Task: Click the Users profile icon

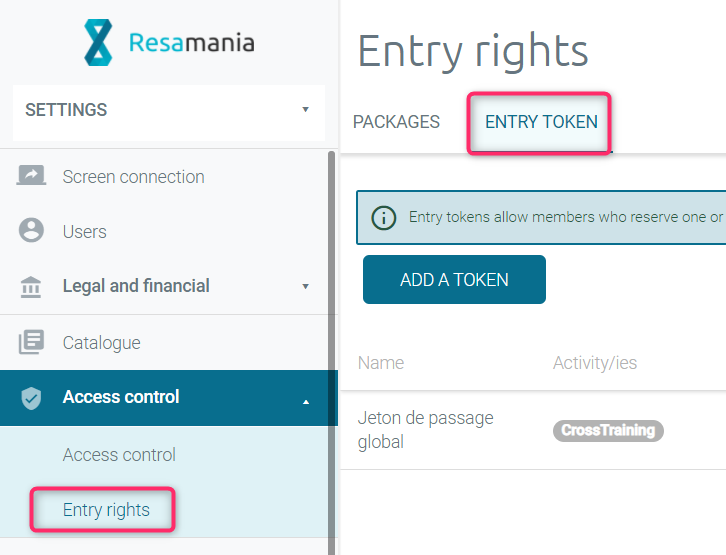Action: pos(32,231)
